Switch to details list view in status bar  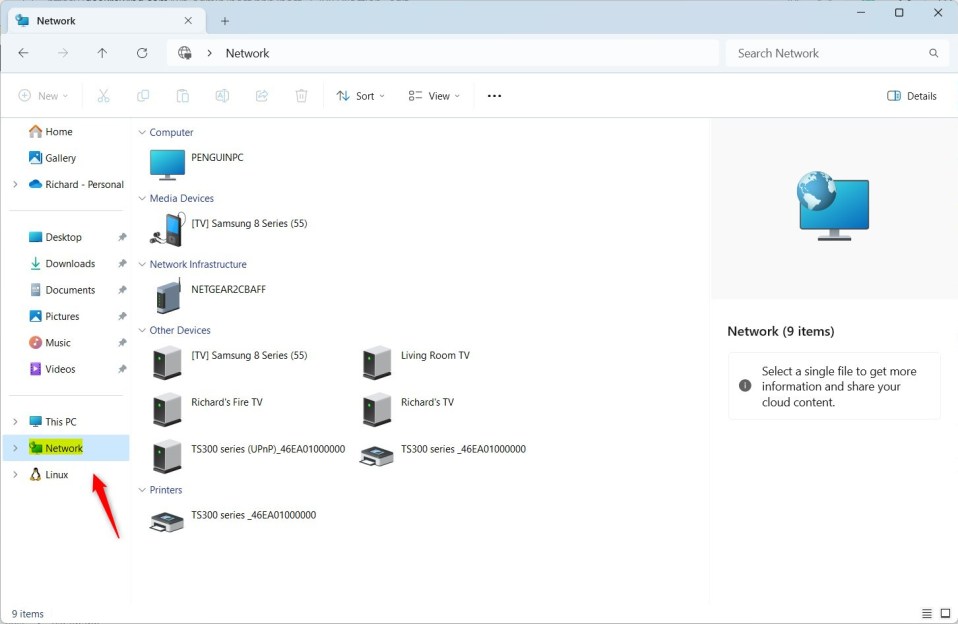tap(925, 614)
